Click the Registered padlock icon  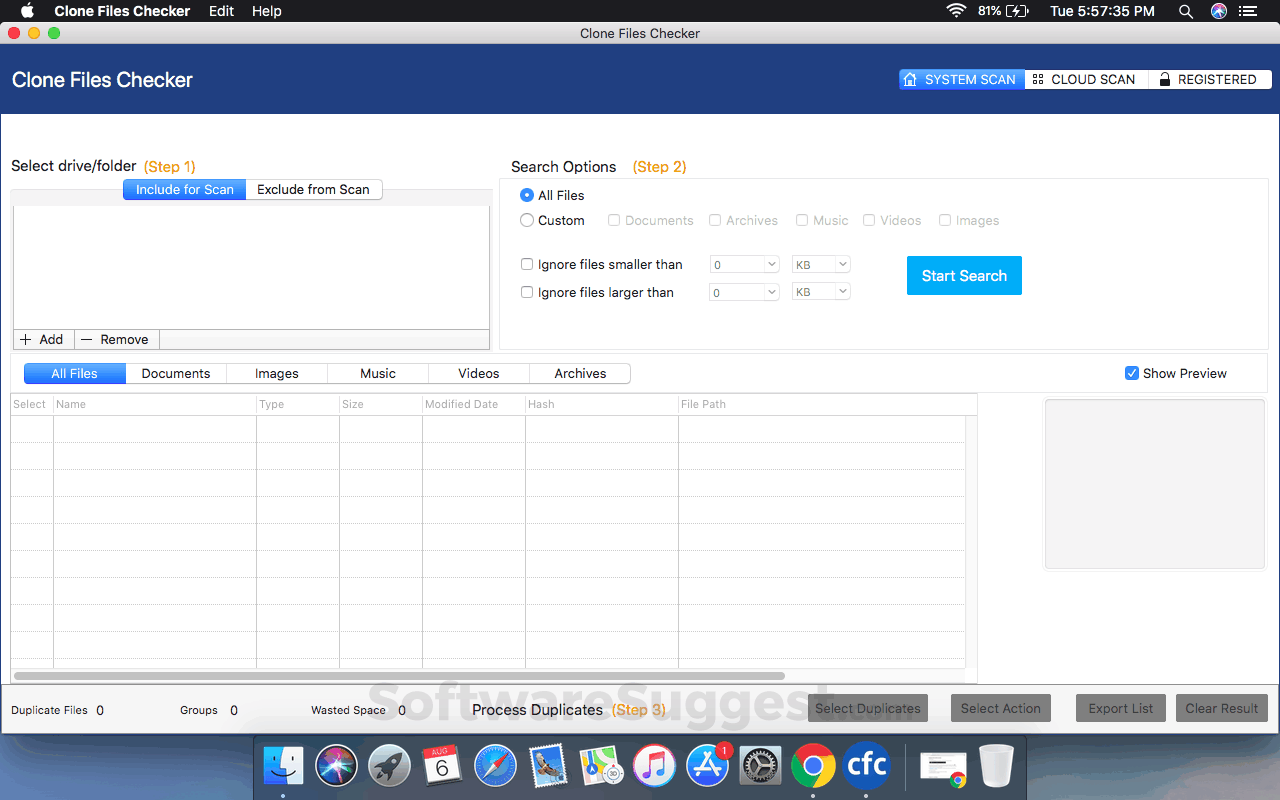pos(1164,79)
